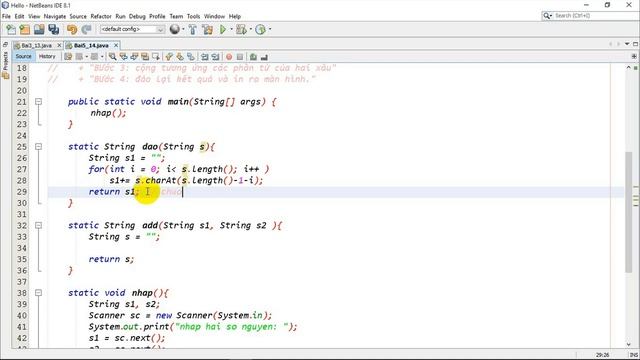Screen dimensions: 640x360
Task: Undo the last edit via the toolbar
Action: [72, 29]
